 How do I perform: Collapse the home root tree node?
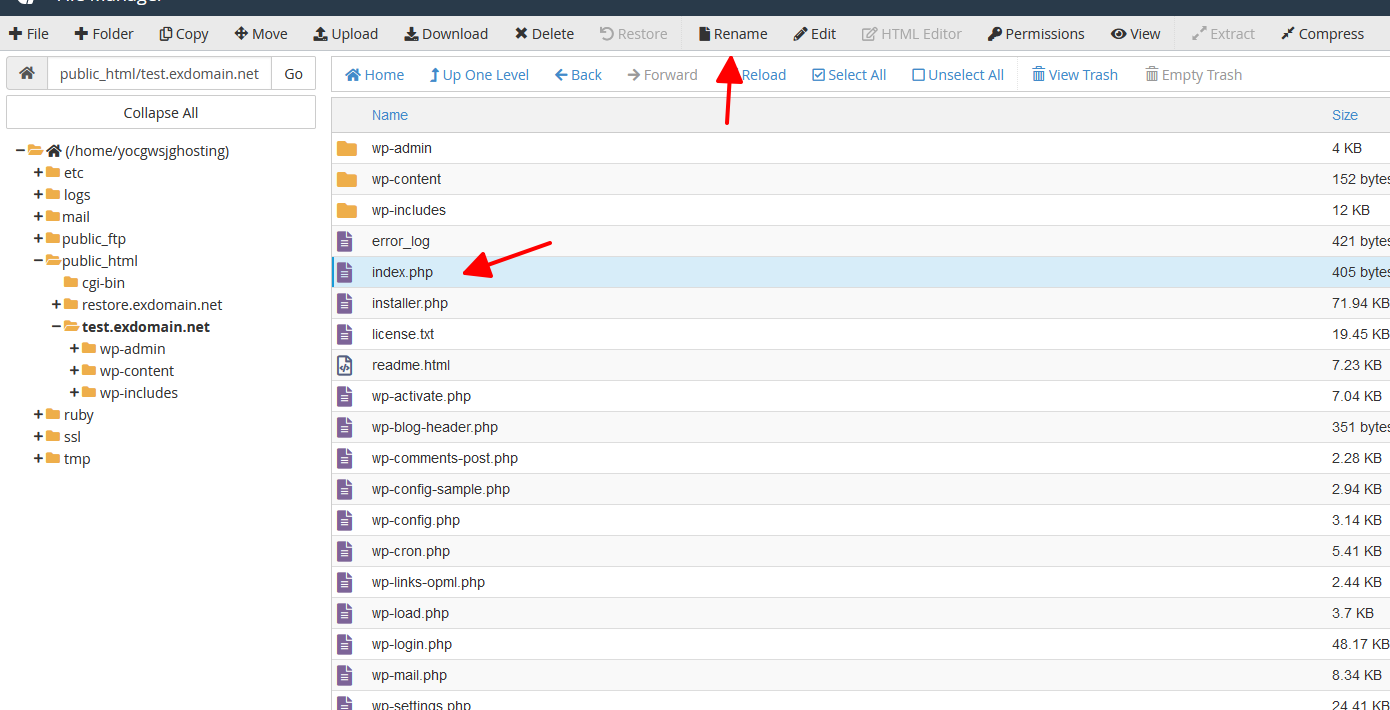(x=20, y=151)
